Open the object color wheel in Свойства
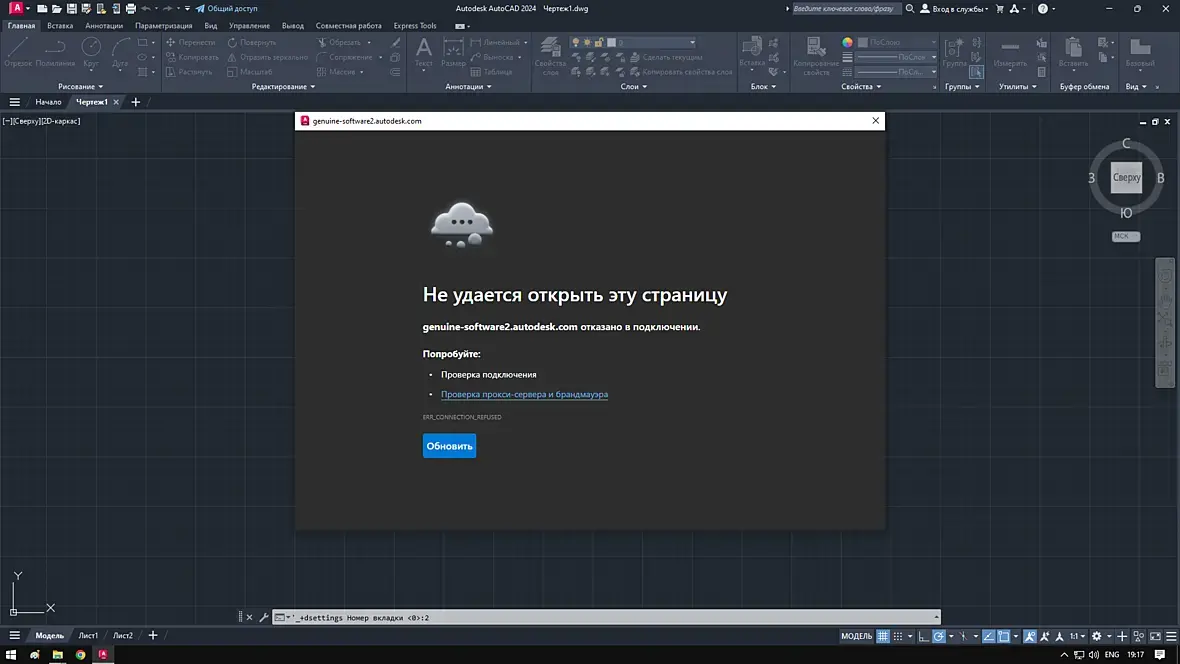Image resolution: width=1180 pixels, height=664 pixels. click(x=847, y=42)
